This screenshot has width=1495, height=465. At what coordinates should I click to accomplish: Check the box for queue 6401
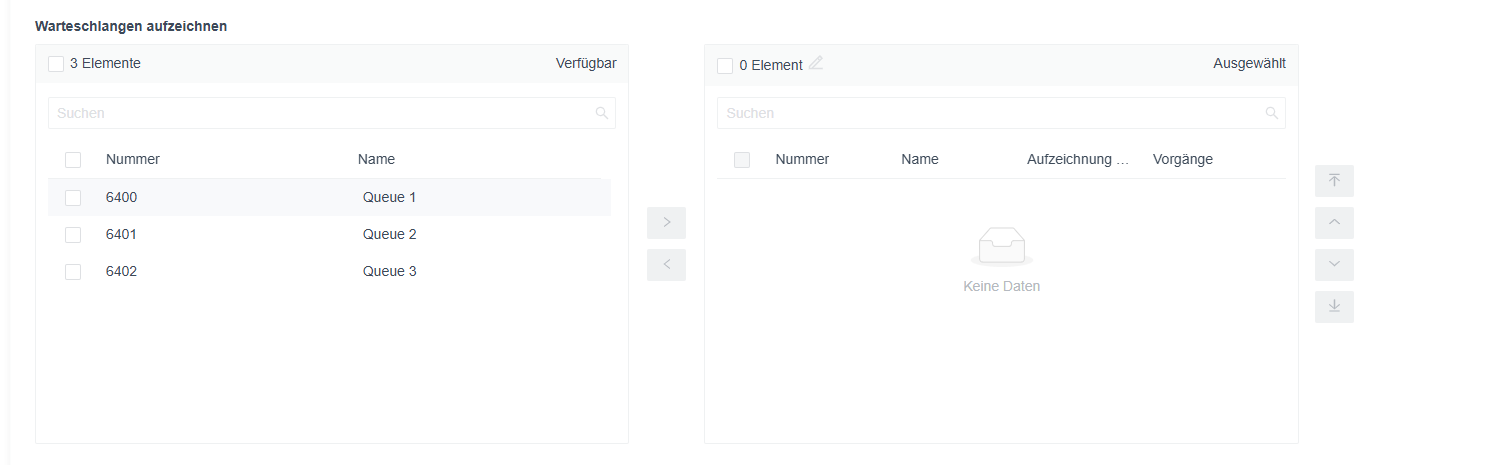tap(73, 235)
